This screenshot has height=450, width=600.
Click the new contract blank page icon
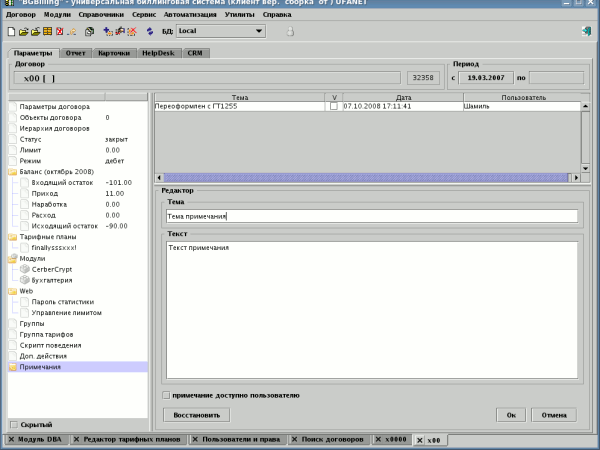(x=12, y=32)
